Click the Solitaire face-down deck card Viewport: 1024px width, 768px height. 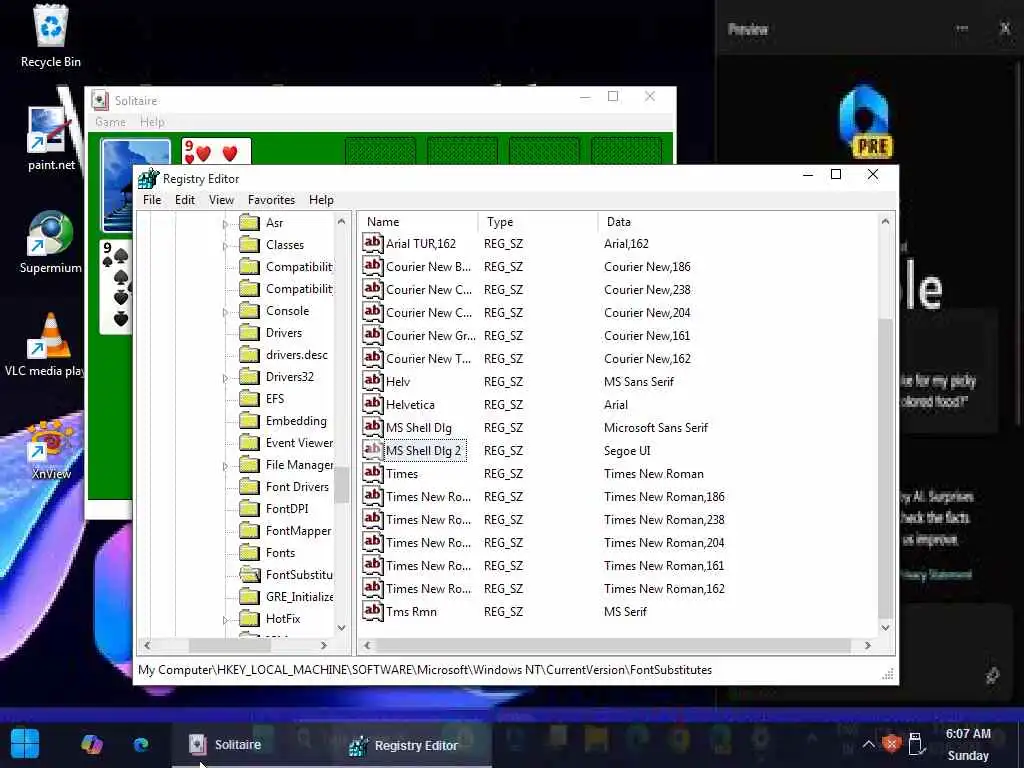[x=119, y=184]
